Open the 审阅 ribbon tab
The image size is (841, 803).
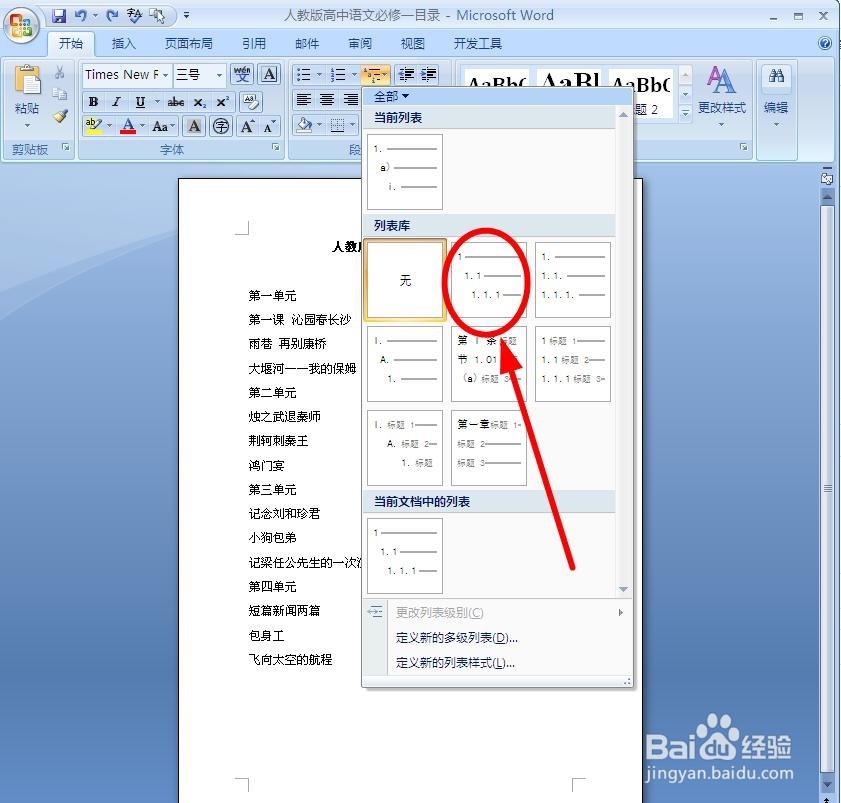click(359, 43)
